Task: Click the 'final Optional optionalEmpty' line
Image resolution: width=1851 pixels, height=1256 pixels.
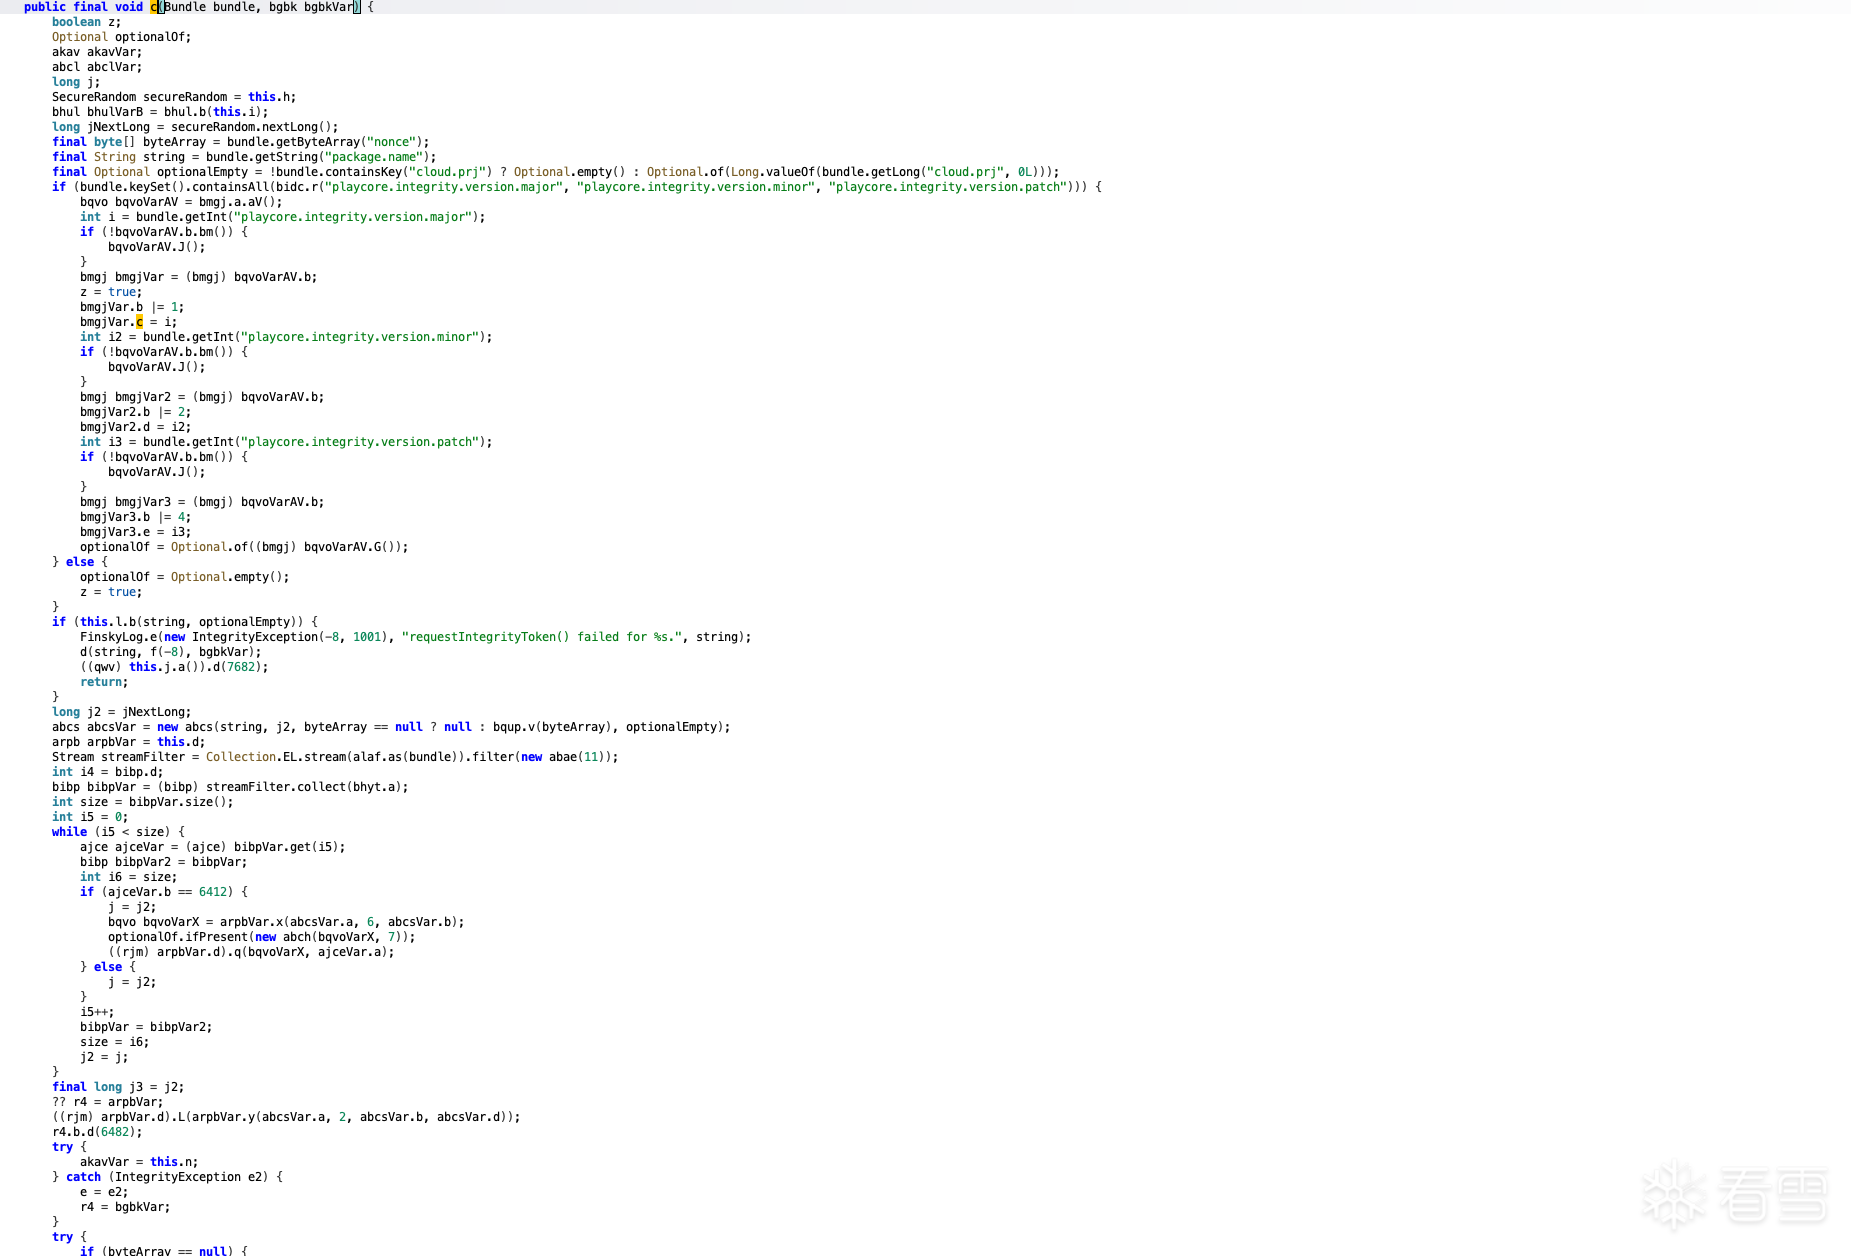Action: click(x=555, y=172)
